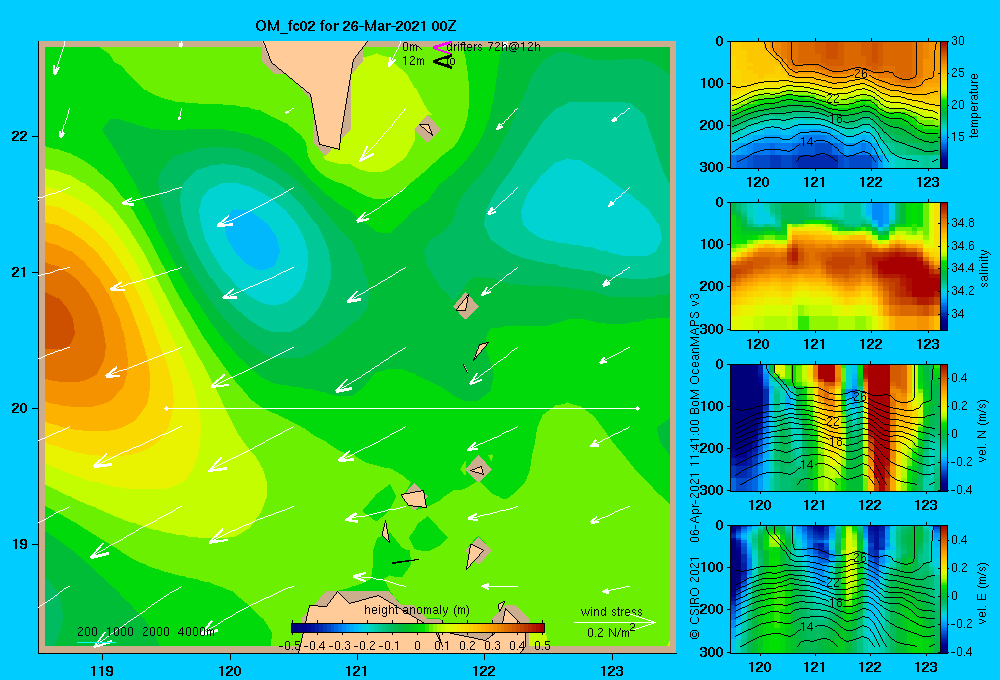Click the '200 1000 2000 4000m' bathymetry legend
Image resolution: width=1000 pixels, height=680 pixels.
click(x=146, y=632)
